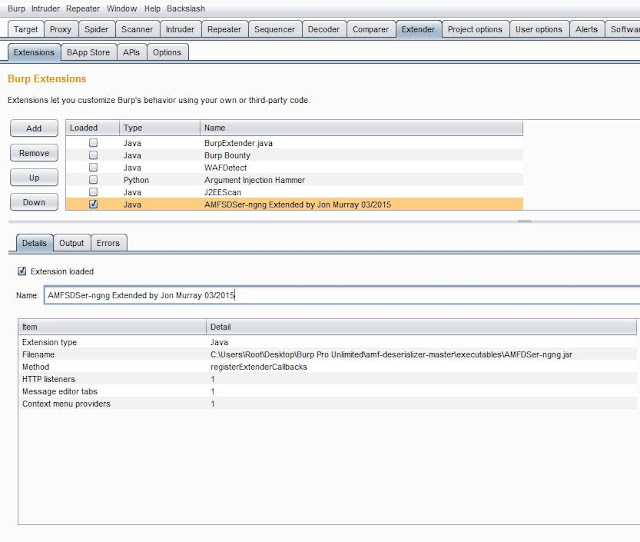Image resolution: width=640 pixels, height=542 pixels.
Task: Switch to the Alerts tab
Action: pos(587,29)
